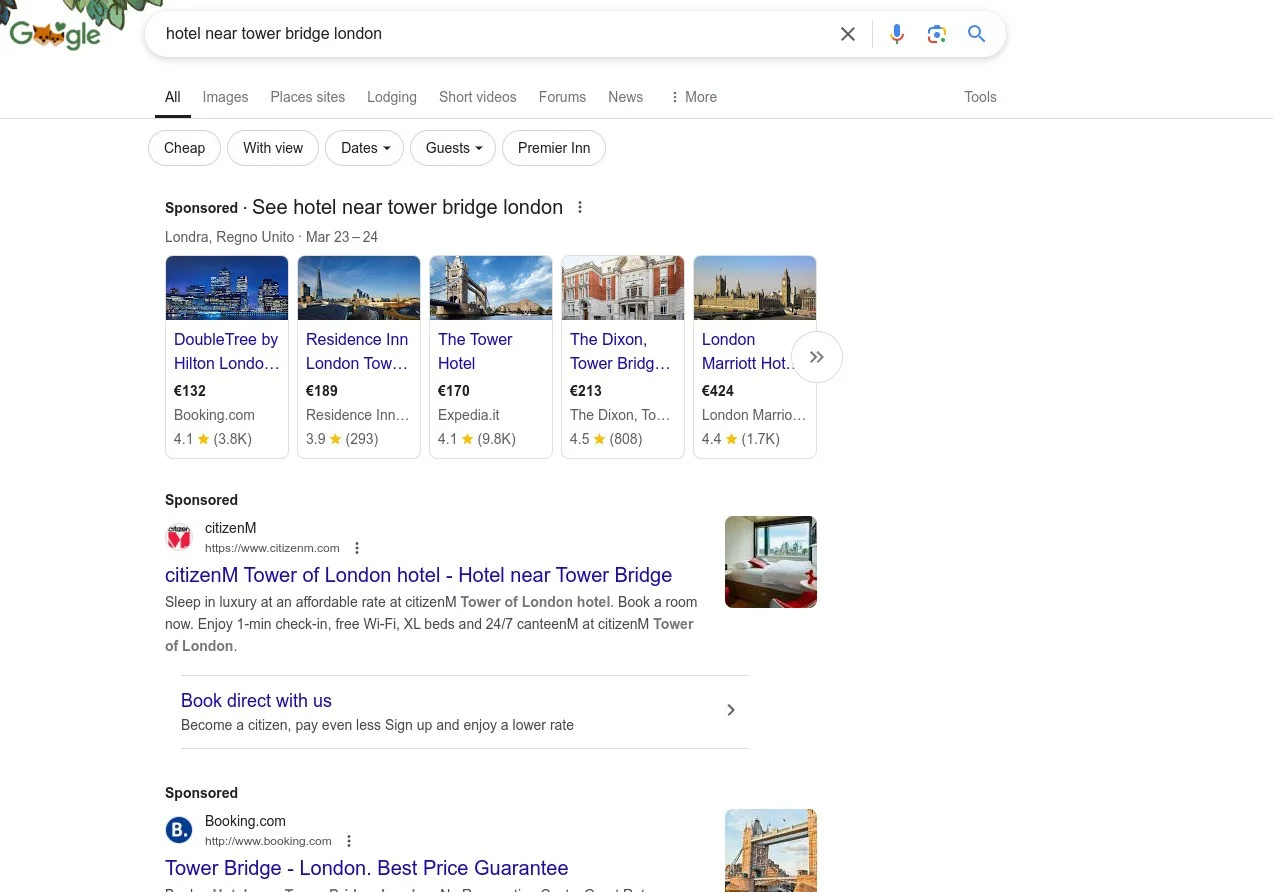Submit search with magnifier icon

[x=977, y=34]
